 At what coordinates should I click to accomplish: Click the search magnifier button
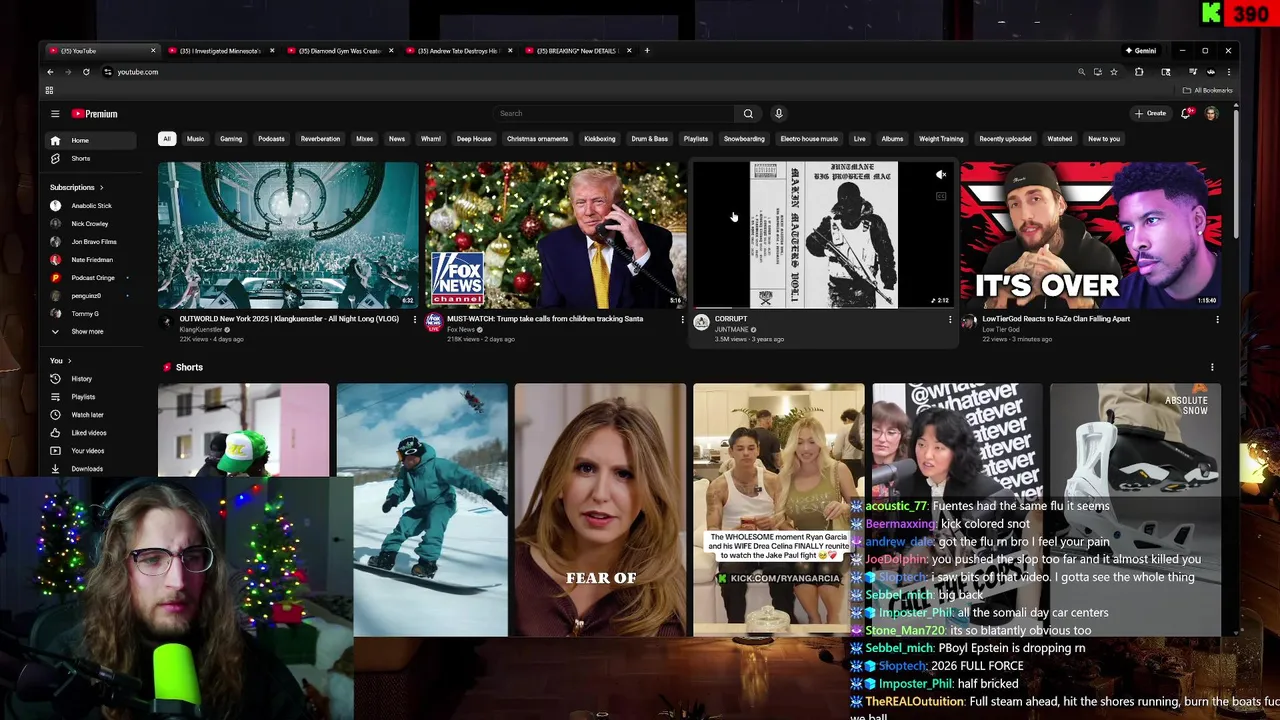(x=748, y=114)
